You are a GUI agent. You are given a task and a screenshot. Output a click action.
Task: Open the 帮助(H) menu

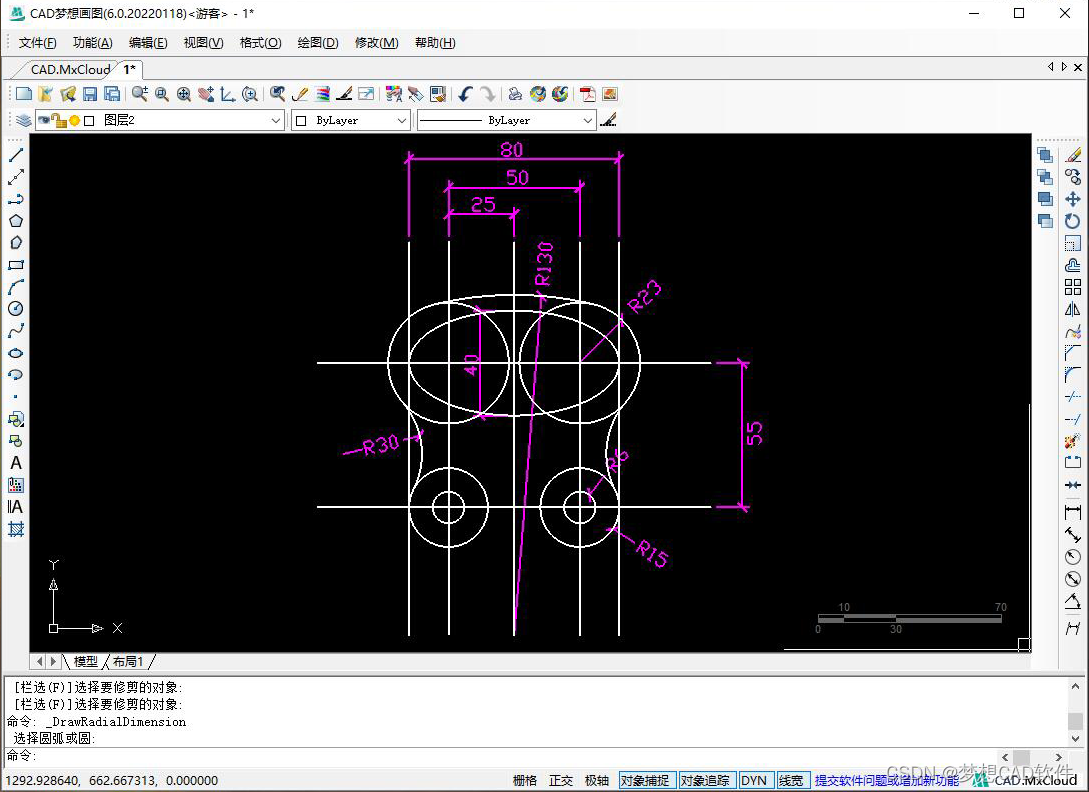[x=435, y=43]
